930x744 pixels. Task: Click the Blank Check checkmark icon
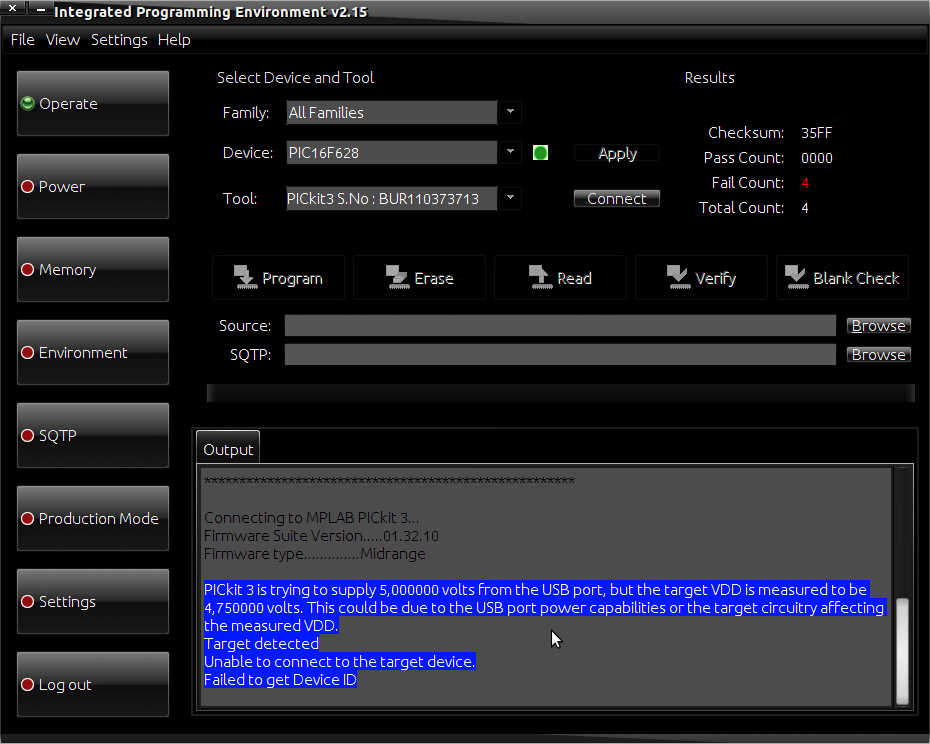click(797, 277)
